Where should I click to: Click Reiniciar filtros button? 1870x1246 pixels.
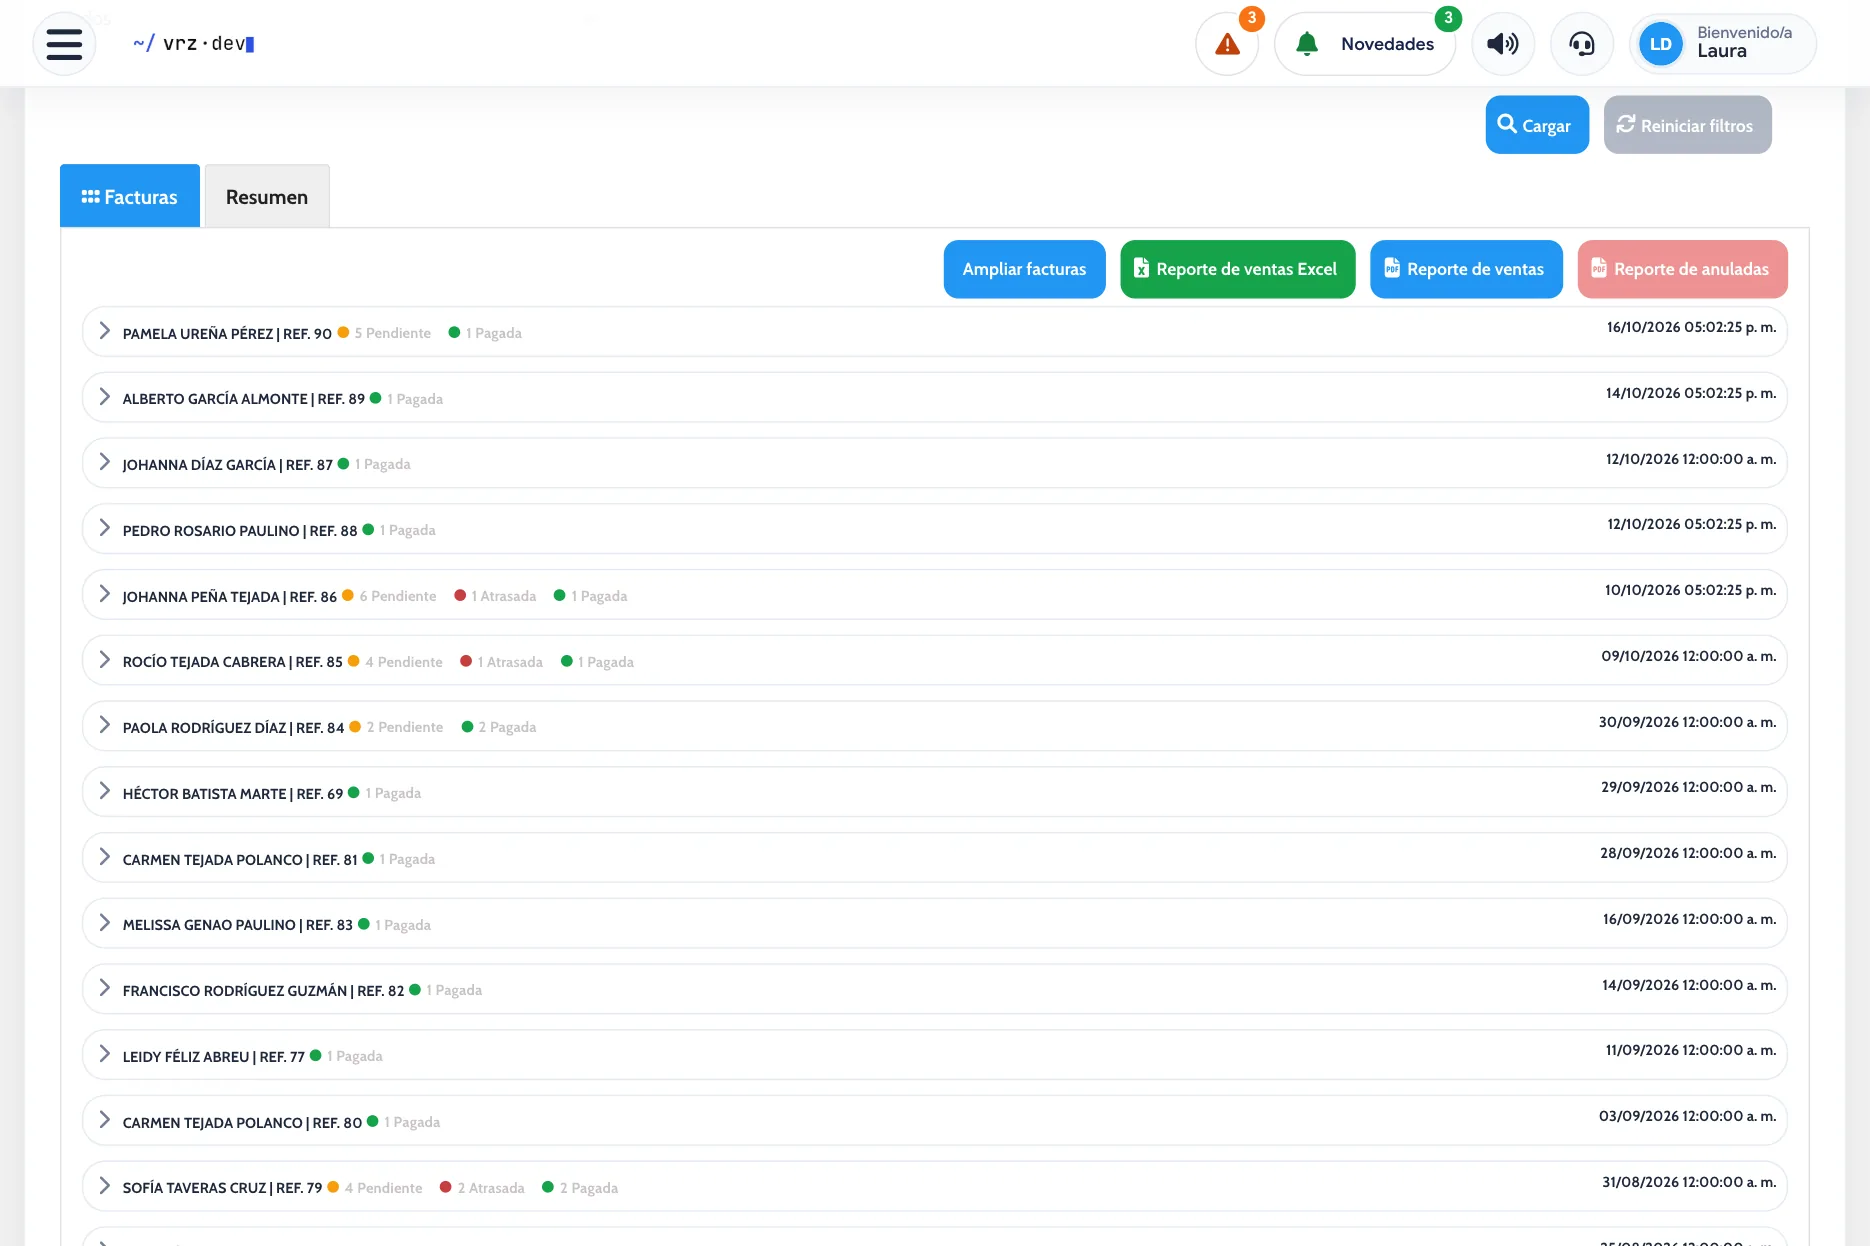click(x=1687, y=125)
